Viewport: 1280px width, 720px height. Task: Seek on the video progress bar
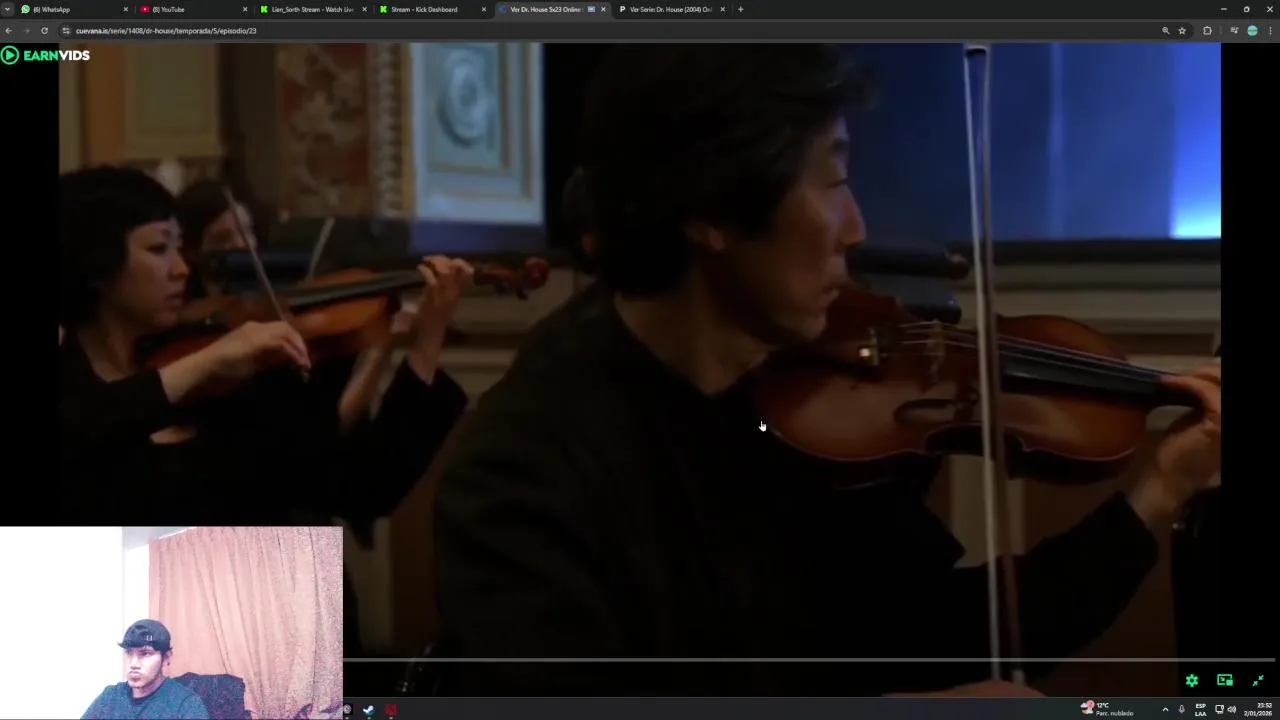(810, 660)
